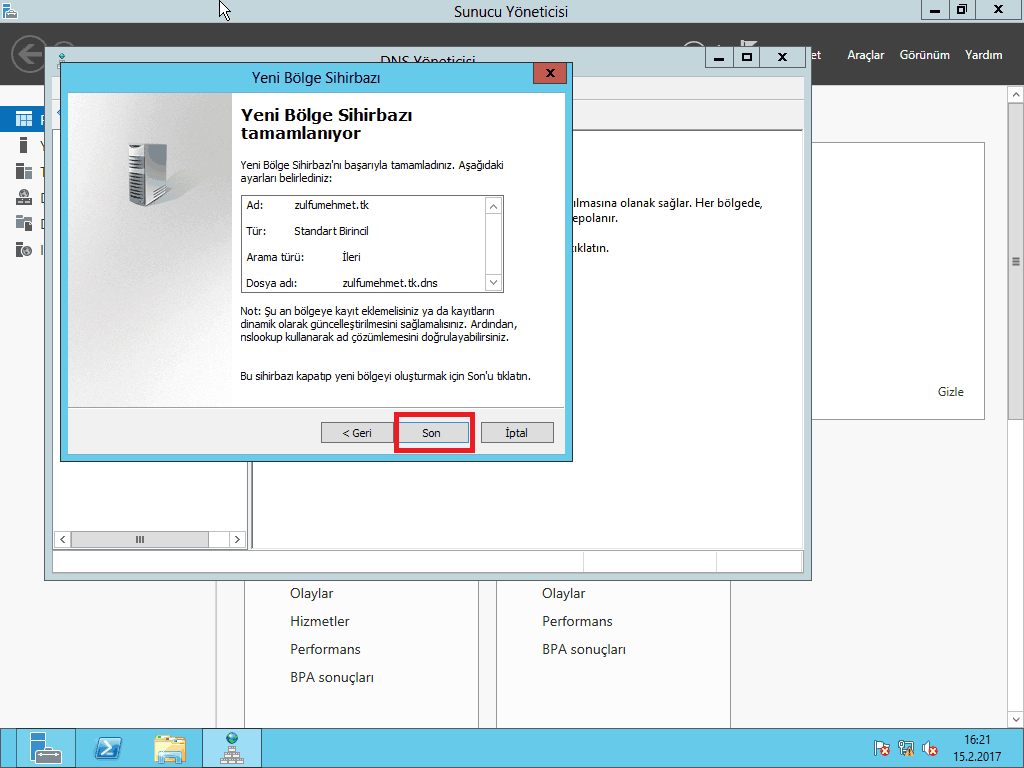
Task: Open BPA sonuçları in the right server tile
Action: [x=584, y=649]
